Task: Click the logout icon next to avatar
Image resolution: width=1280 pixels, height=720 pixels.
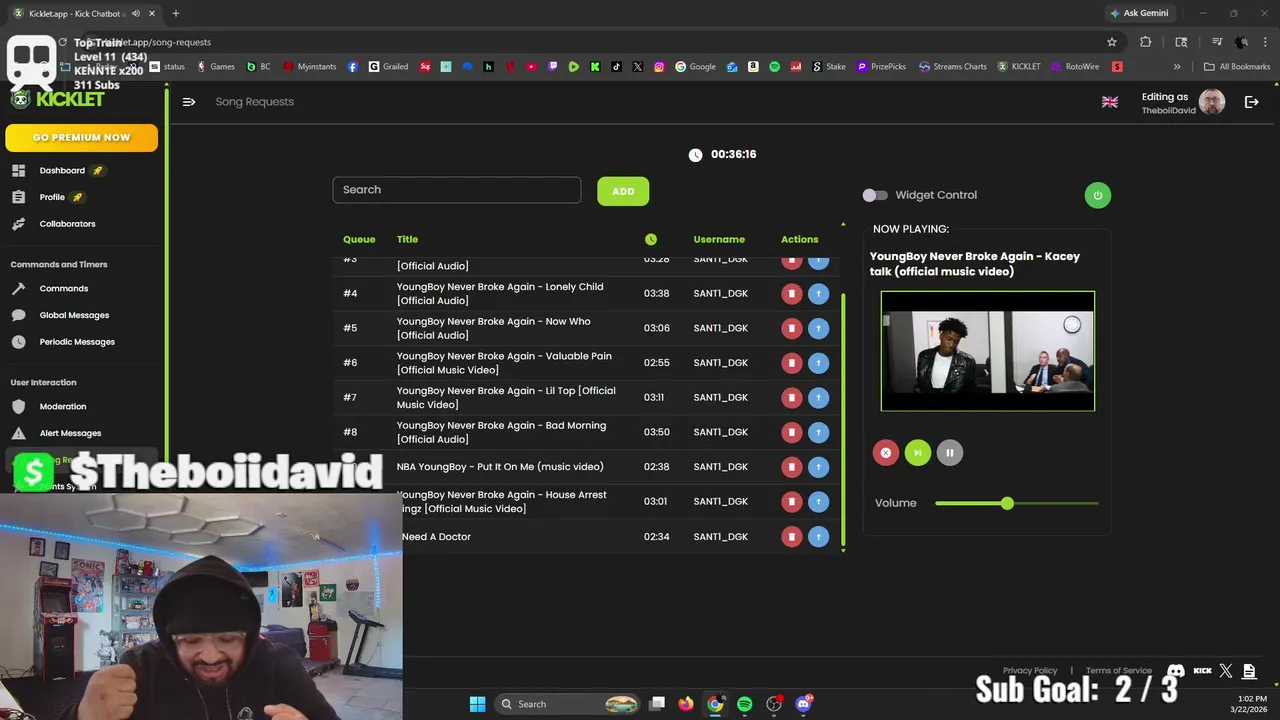Action: [x=1251, y=102]
